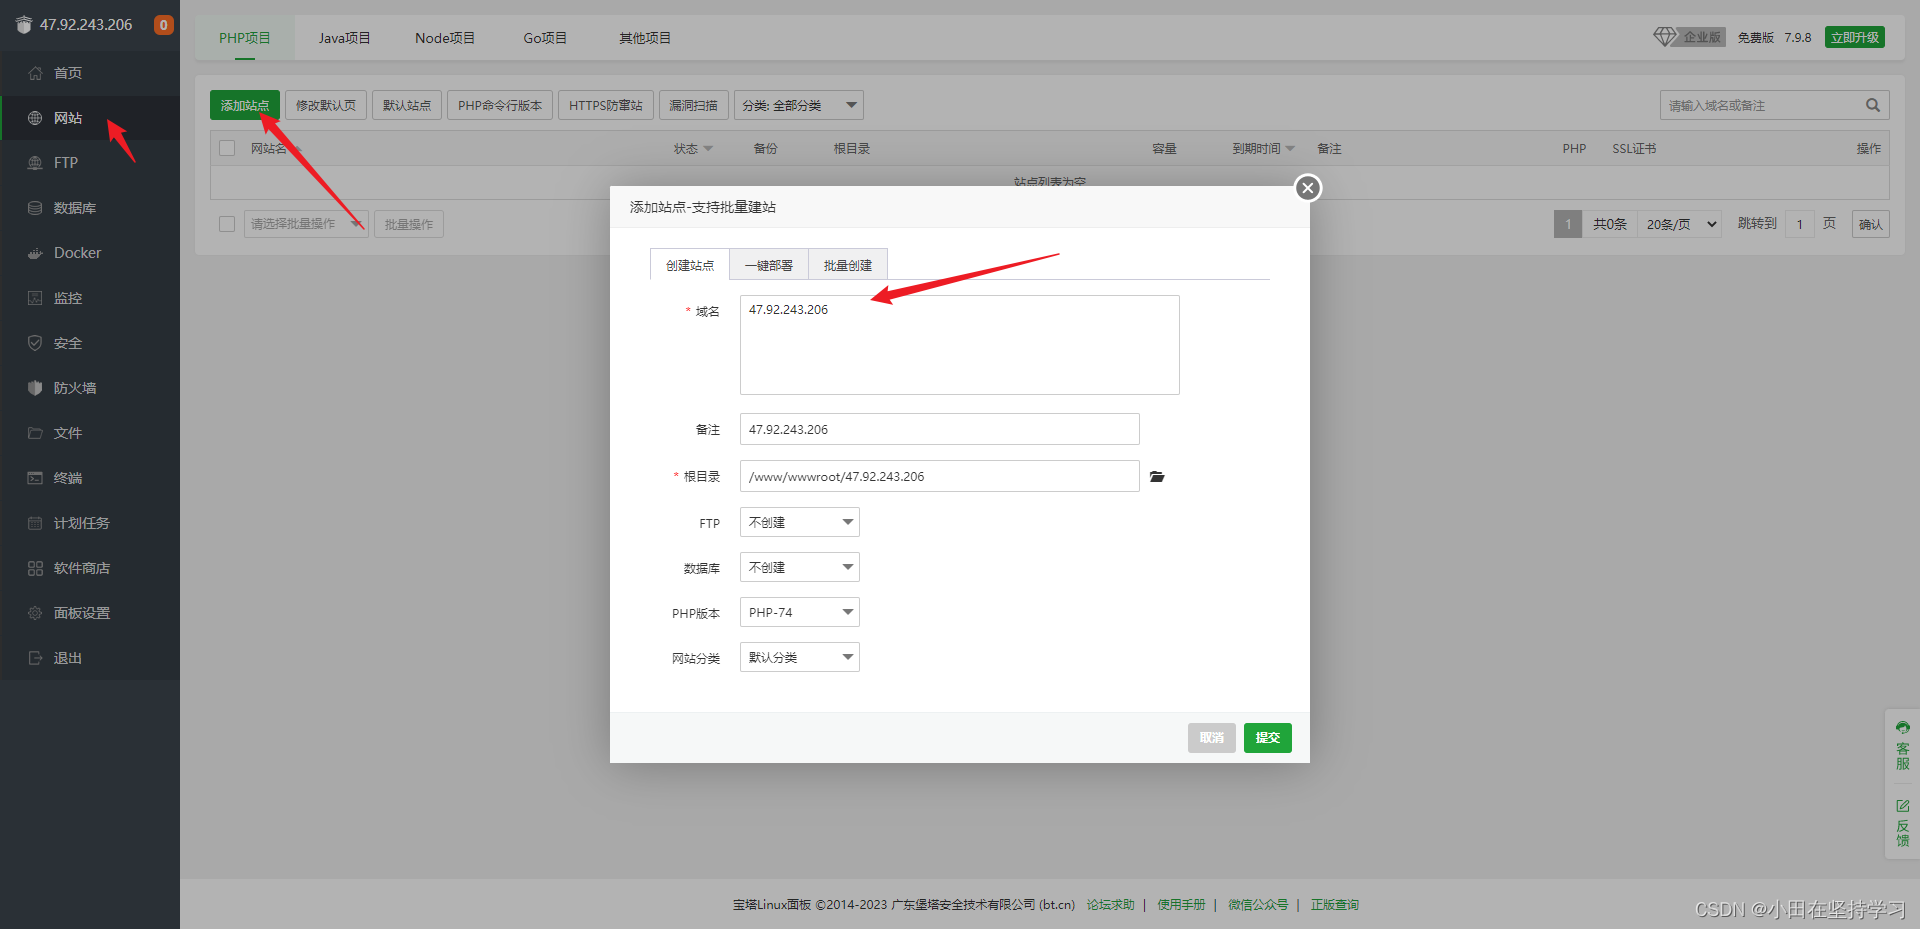Open the 分类: 全部分类 dropdown
The height and width of the screenshot is (929, 1920).
click(x=799, y=105)
